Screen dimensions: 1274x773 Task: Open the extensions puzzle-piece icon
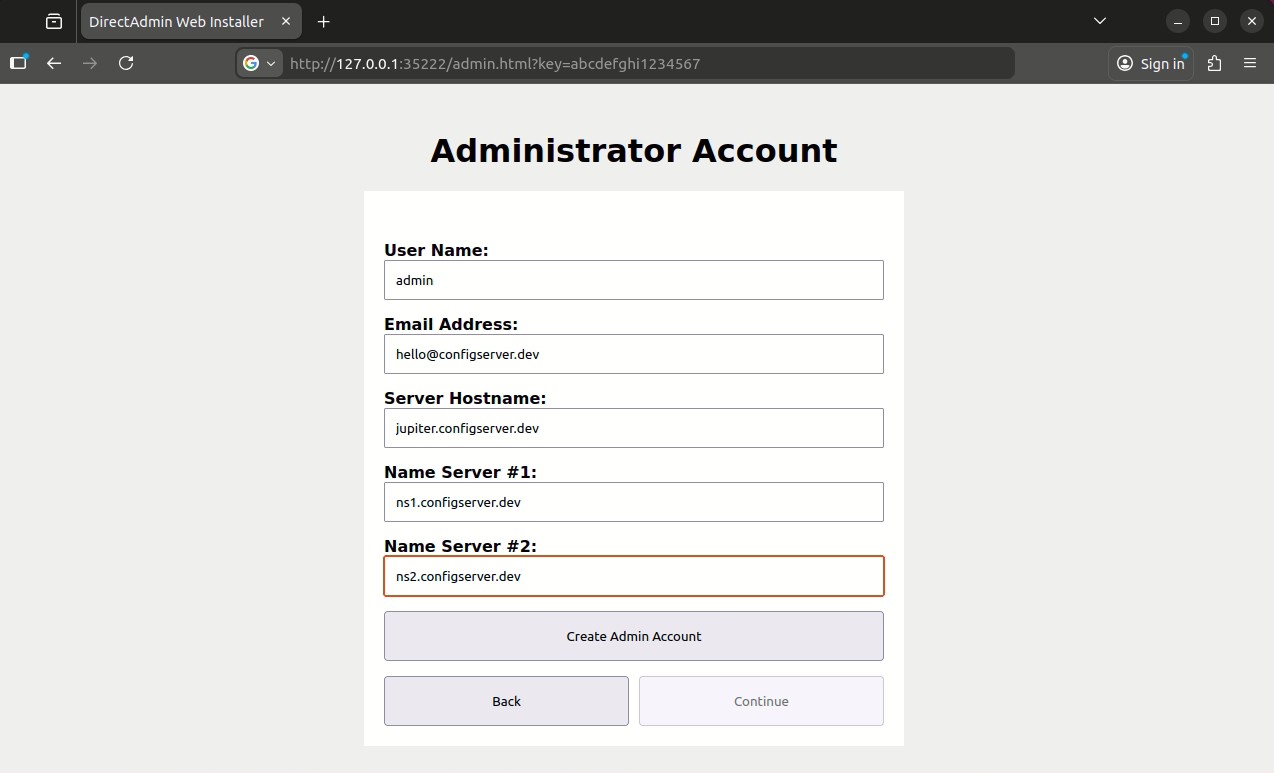pyautogui.click(x=1213, y=63)
